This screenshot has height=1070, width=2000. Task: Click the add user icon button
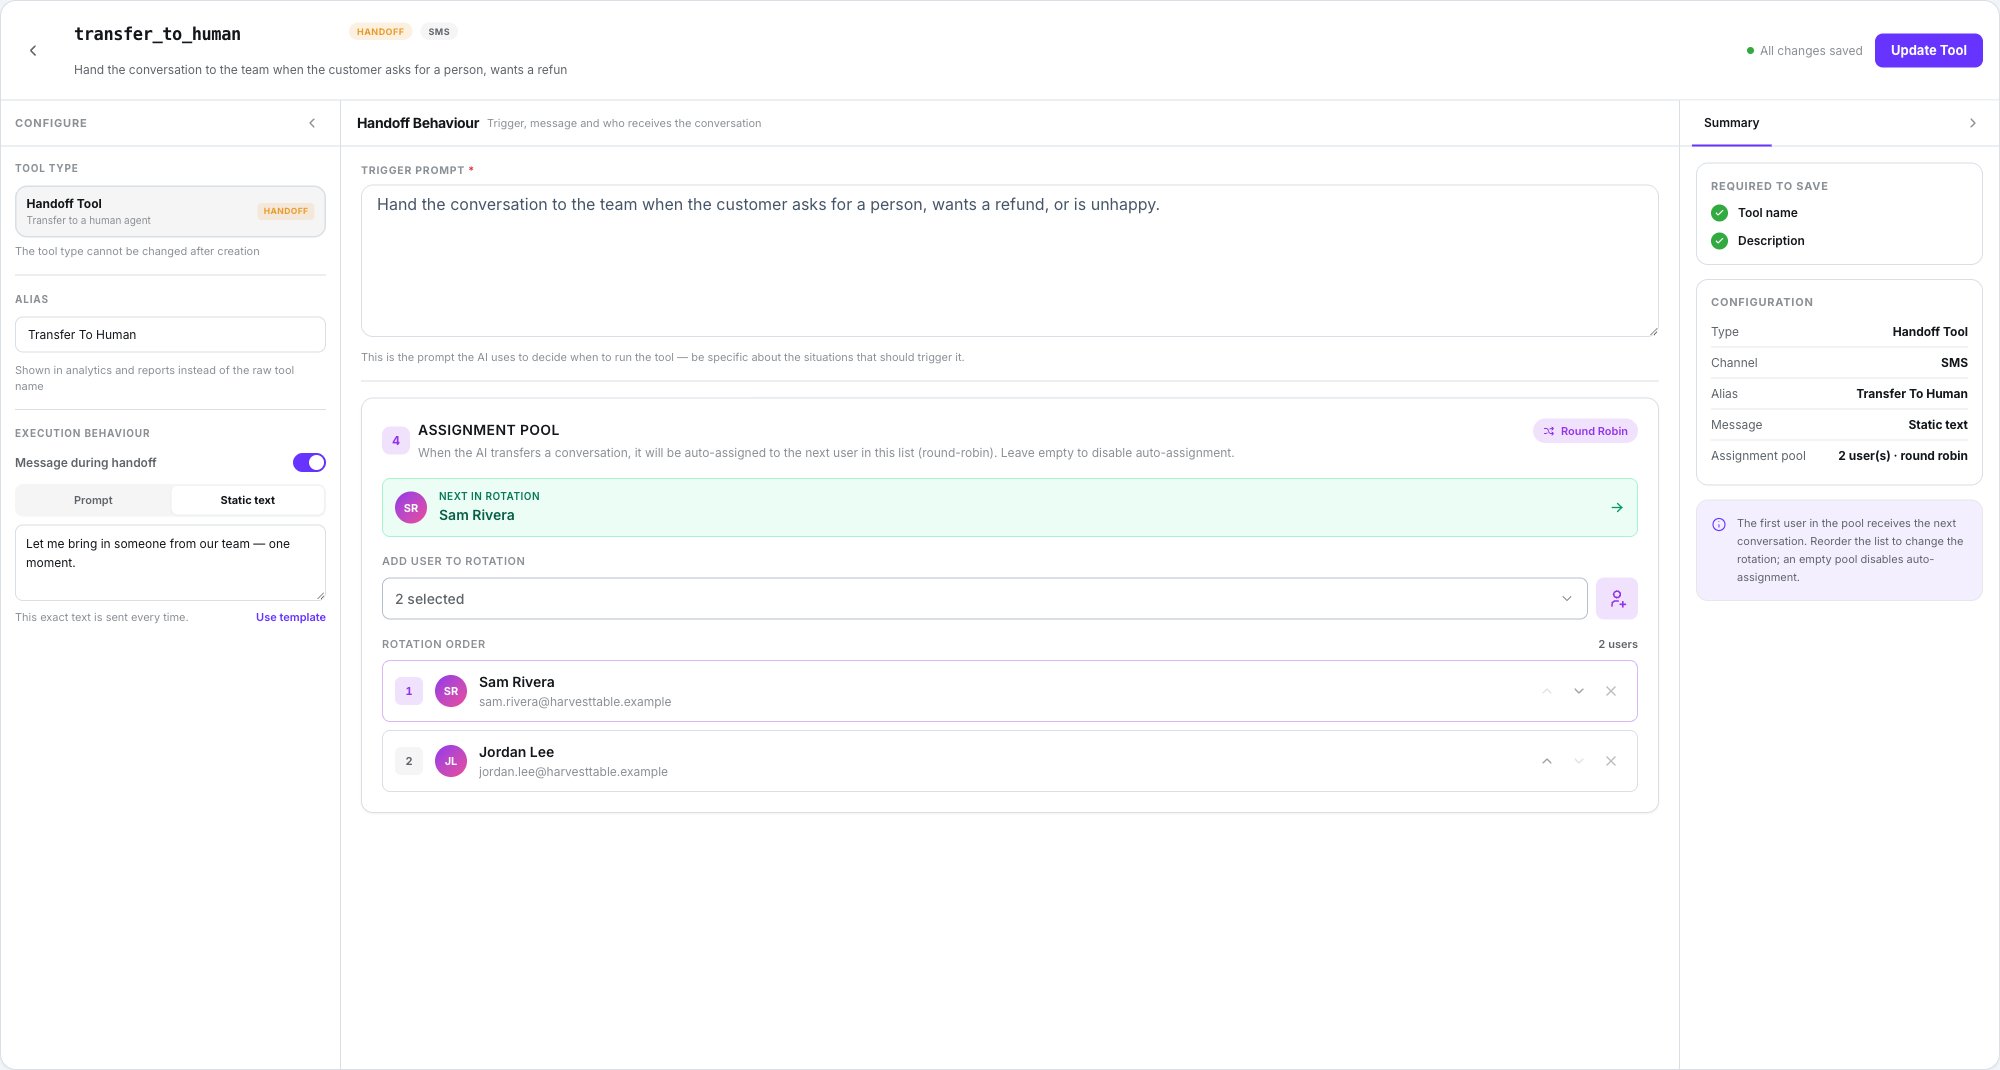(x=1616, y=598)
